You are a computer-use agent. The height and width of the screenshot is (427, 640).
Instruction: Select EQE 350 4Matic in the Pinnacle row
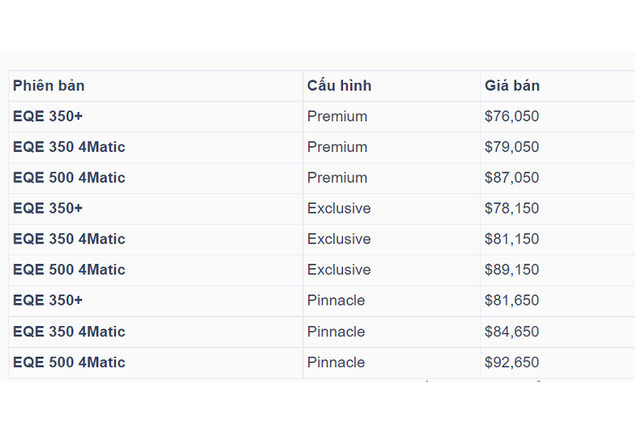[x=69, y=331]
